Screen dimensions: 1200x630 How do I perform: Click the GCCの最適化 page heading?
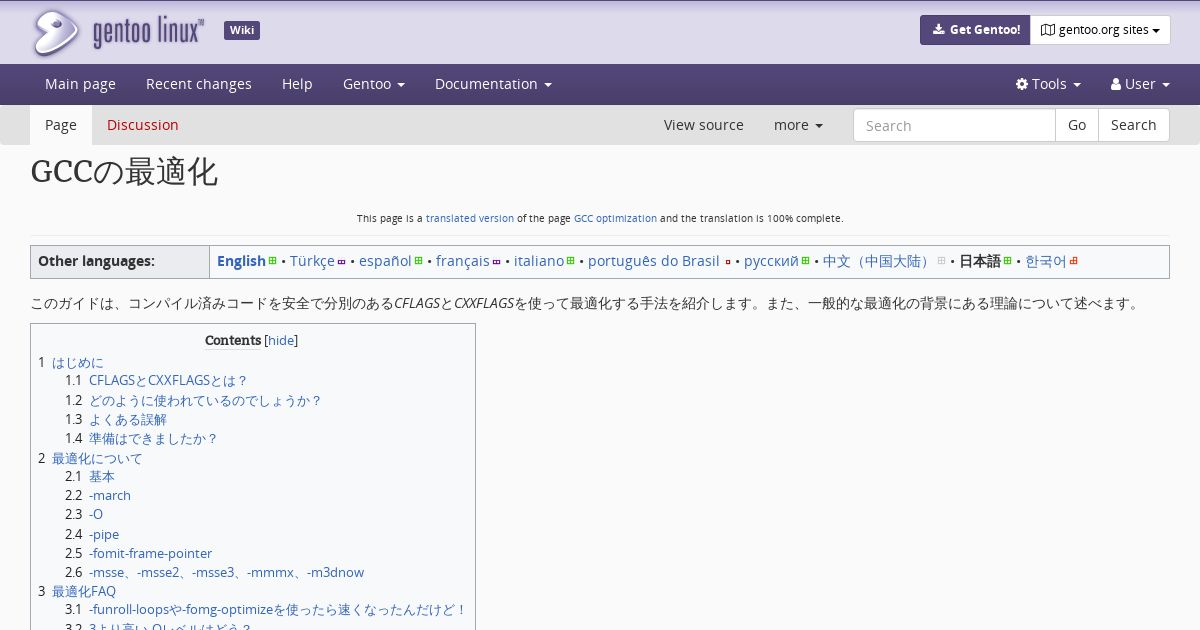tap(124, 172)
